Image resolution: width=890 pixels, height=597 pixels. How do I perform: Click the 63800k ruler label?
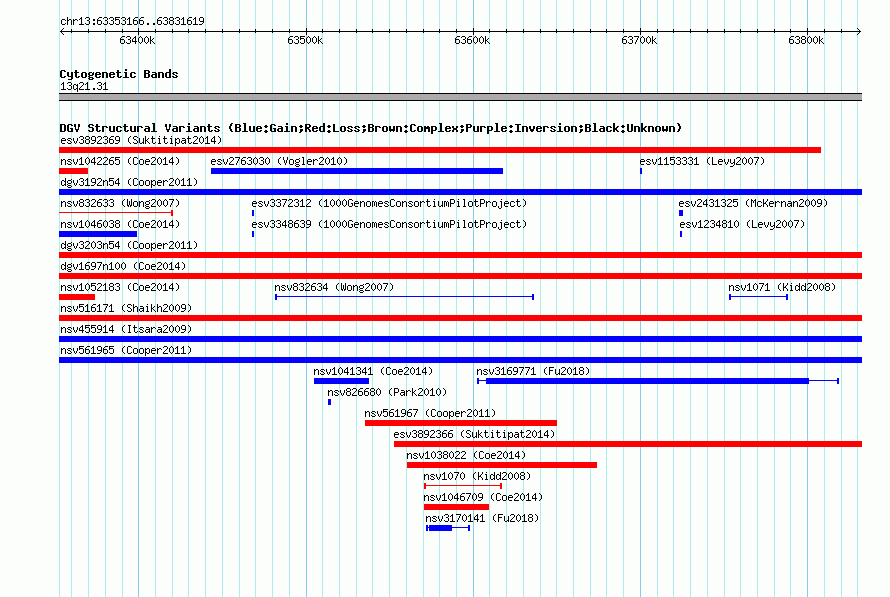point(806,40)
